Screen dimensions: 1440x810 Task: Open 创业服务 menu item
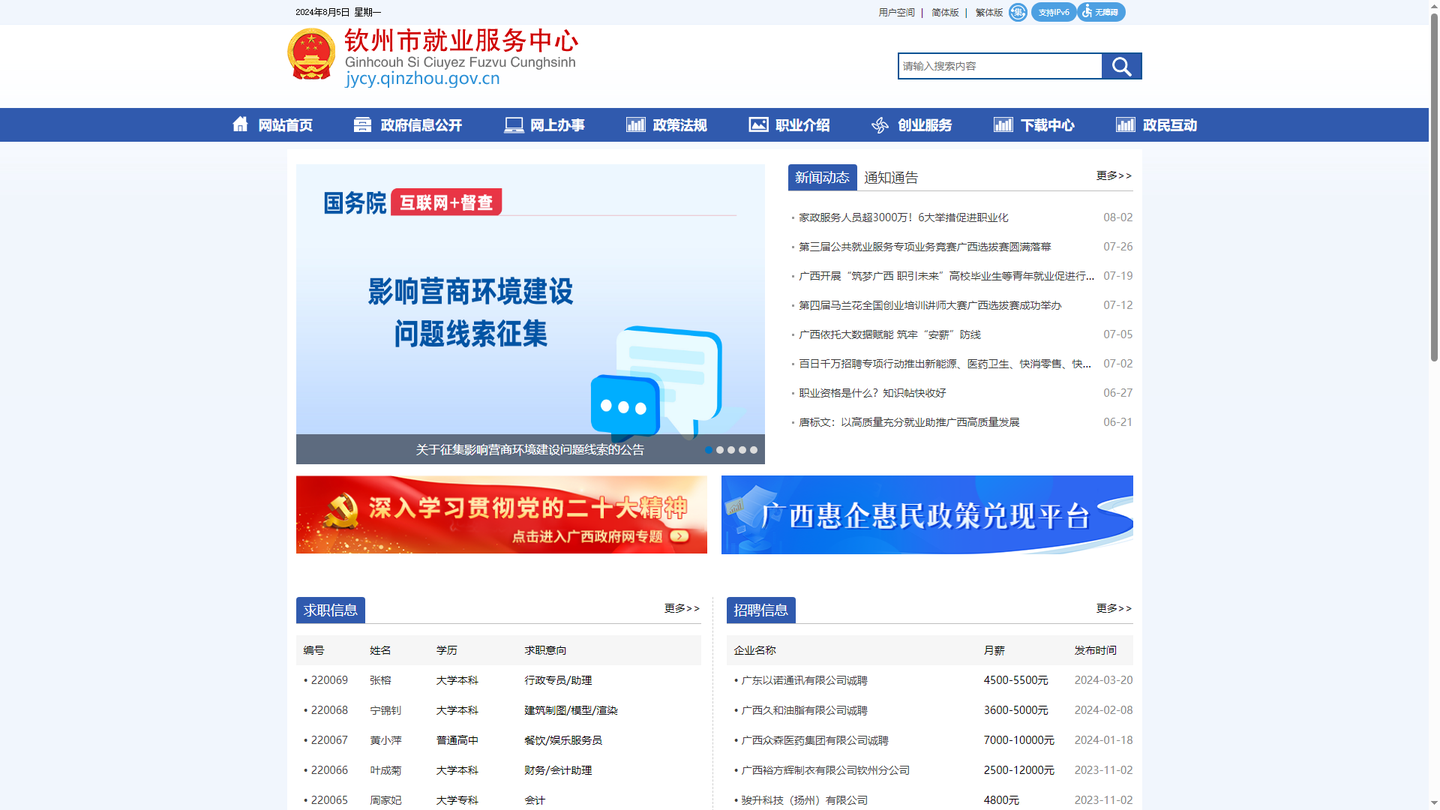pos(925,125)
